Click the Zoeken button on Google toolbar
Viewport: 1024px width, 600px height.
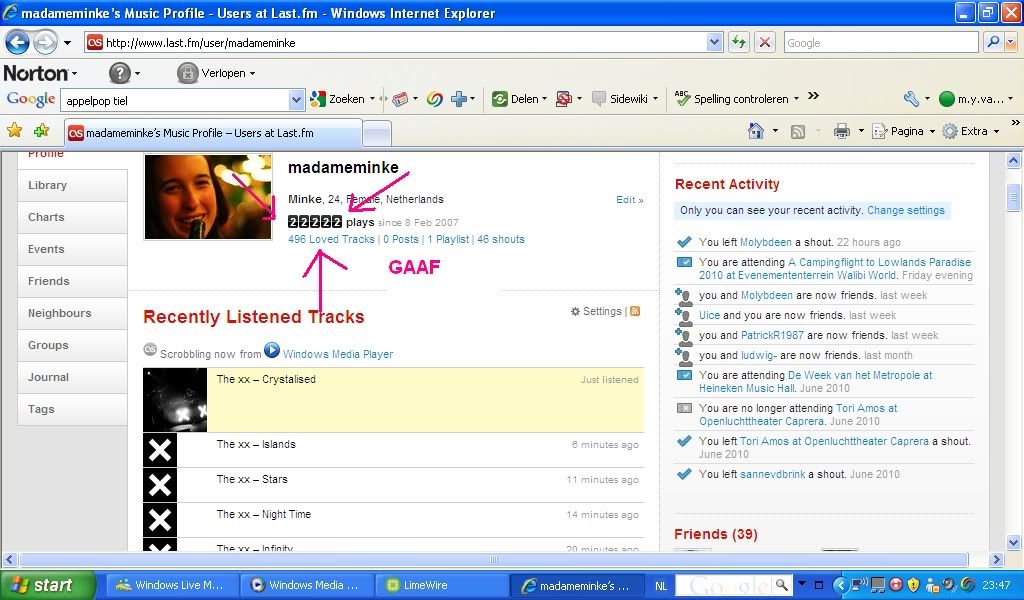338,99
